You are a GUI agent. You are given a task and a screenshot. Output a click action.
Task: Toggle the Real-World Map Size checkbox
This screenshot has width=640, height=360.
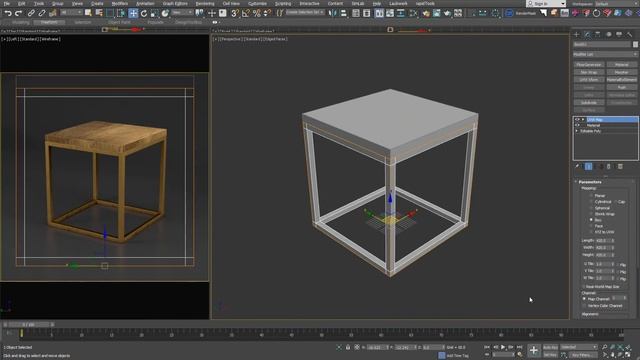584,287
